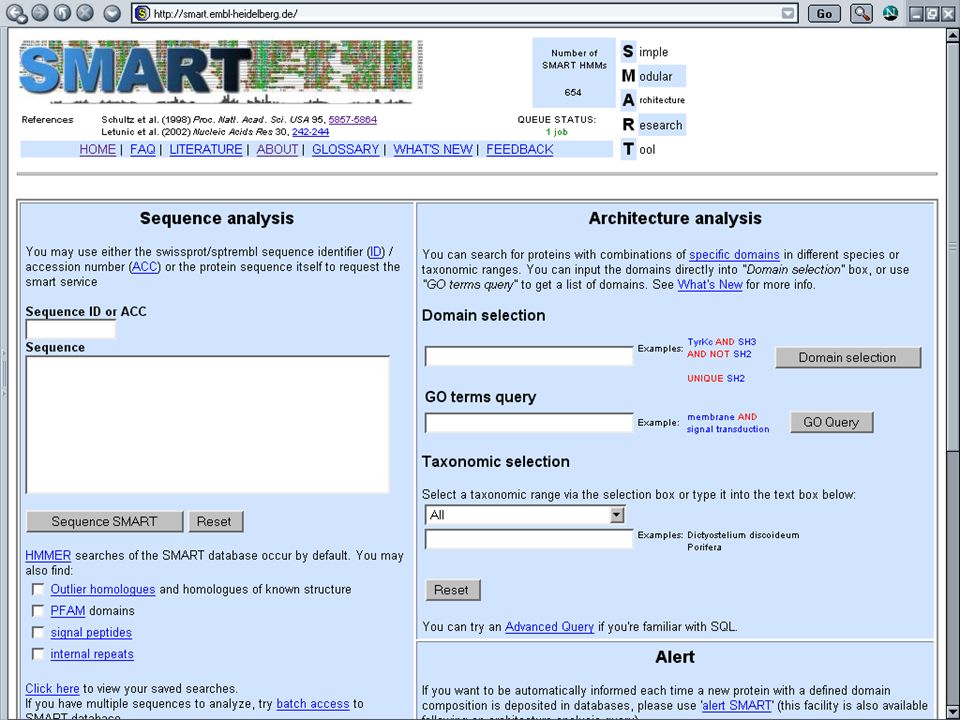Click the site icon in the address bar
960x720 pixels.
(142, 13)
